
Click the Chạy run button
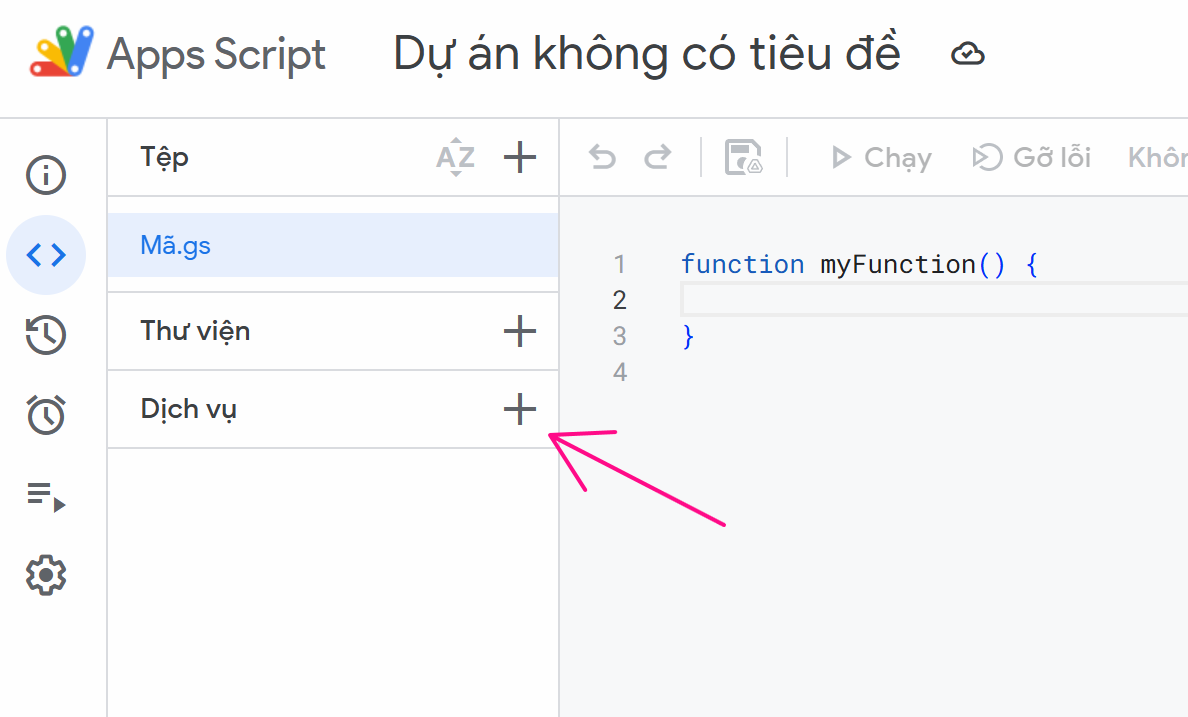pos(881,158)
